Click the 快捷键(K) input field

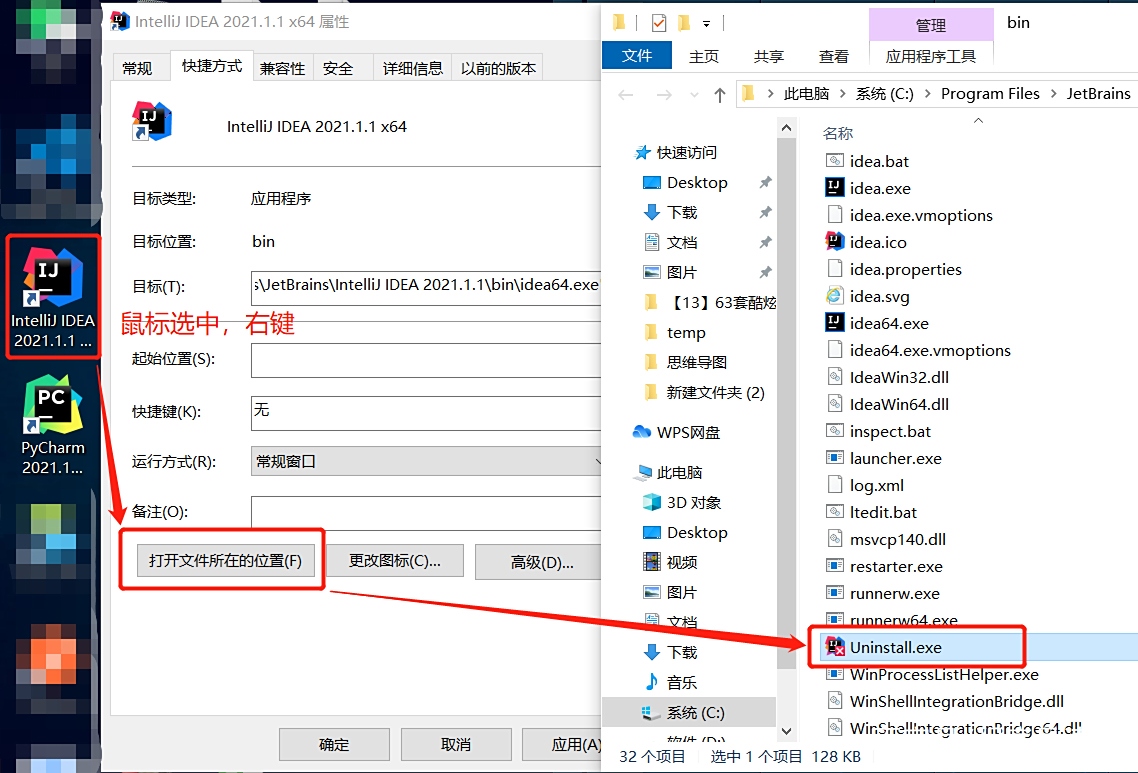pos(427,412)
